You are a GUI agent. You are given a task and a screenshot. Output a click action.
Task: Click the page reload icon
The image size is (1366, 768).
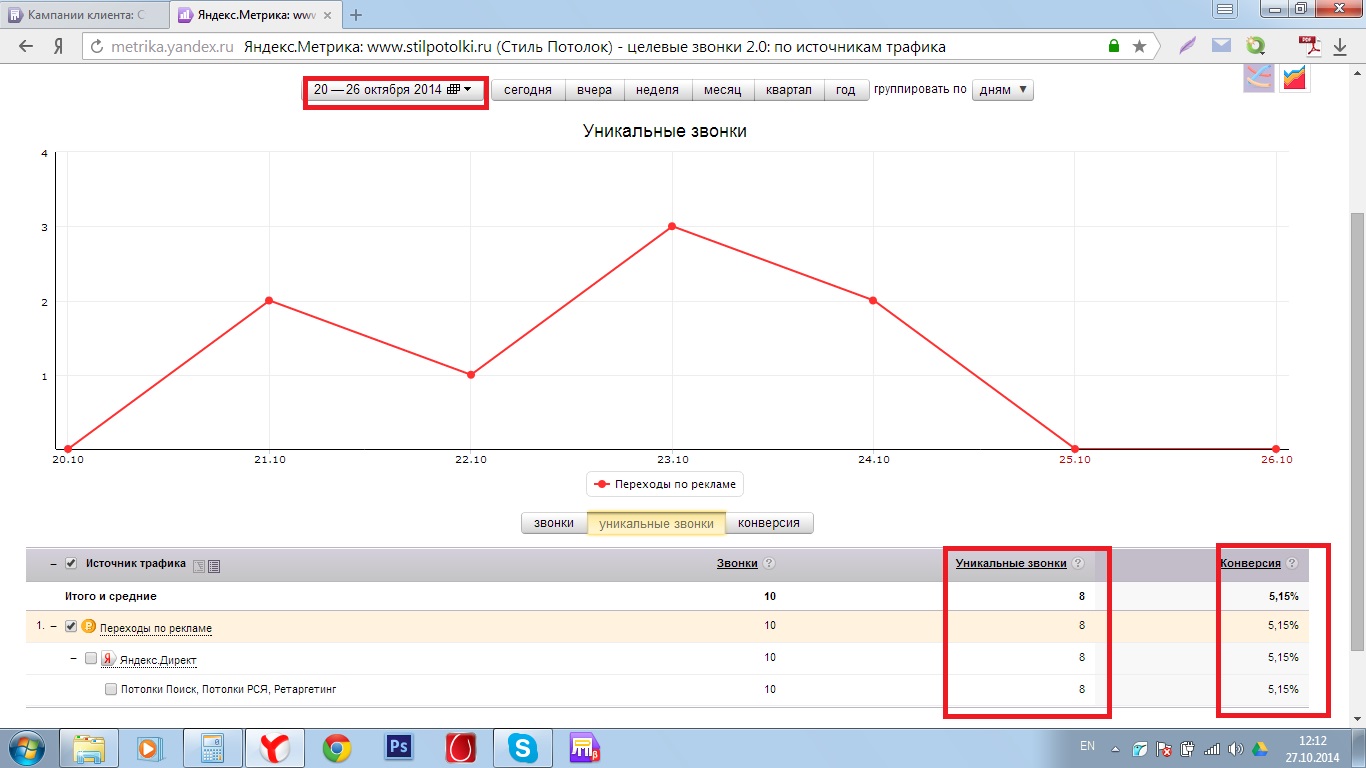(x=96, y=46)
